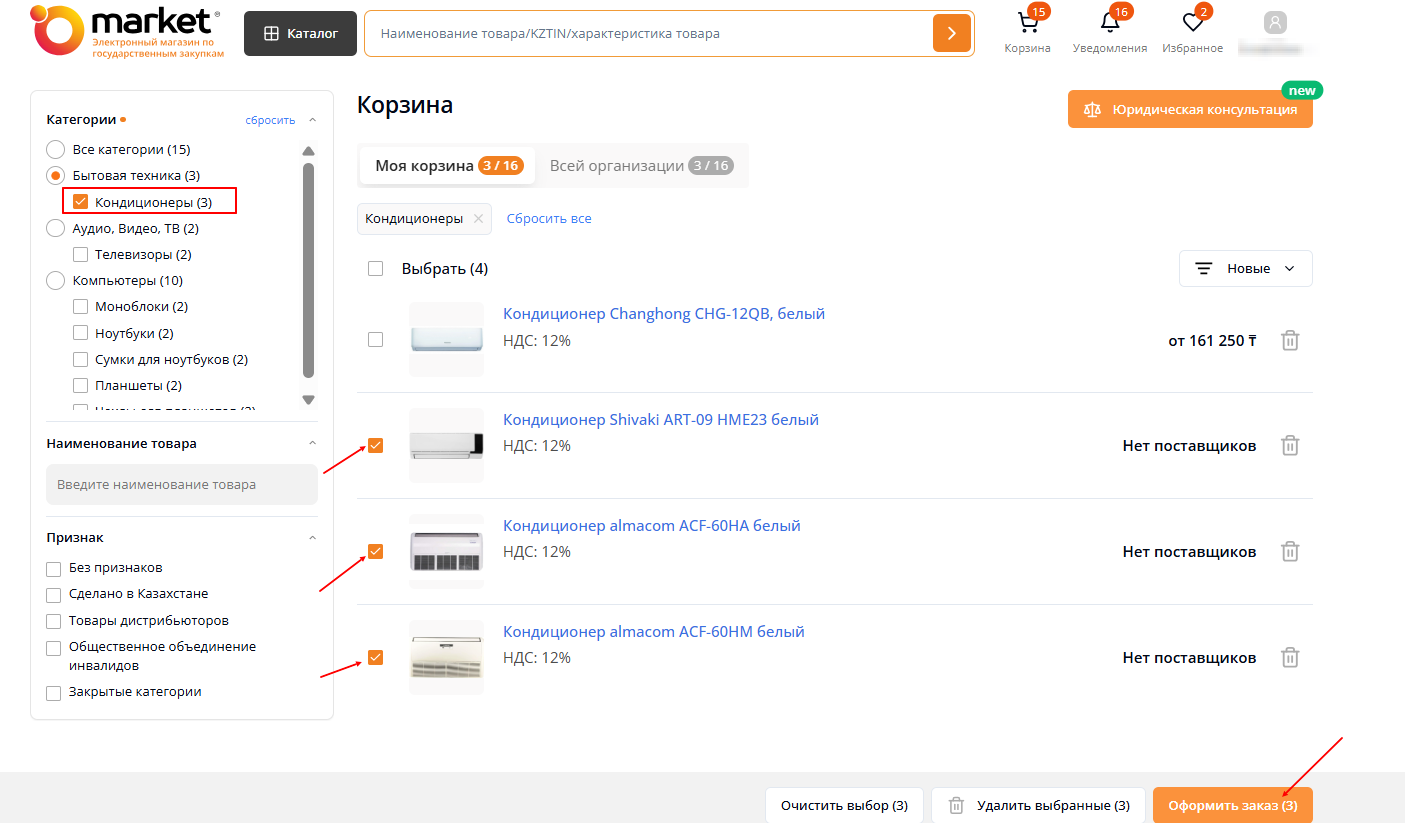Collapse the Наименование товара section
The width and height of the screenshot is (1405, 823).
pos(312,443)
